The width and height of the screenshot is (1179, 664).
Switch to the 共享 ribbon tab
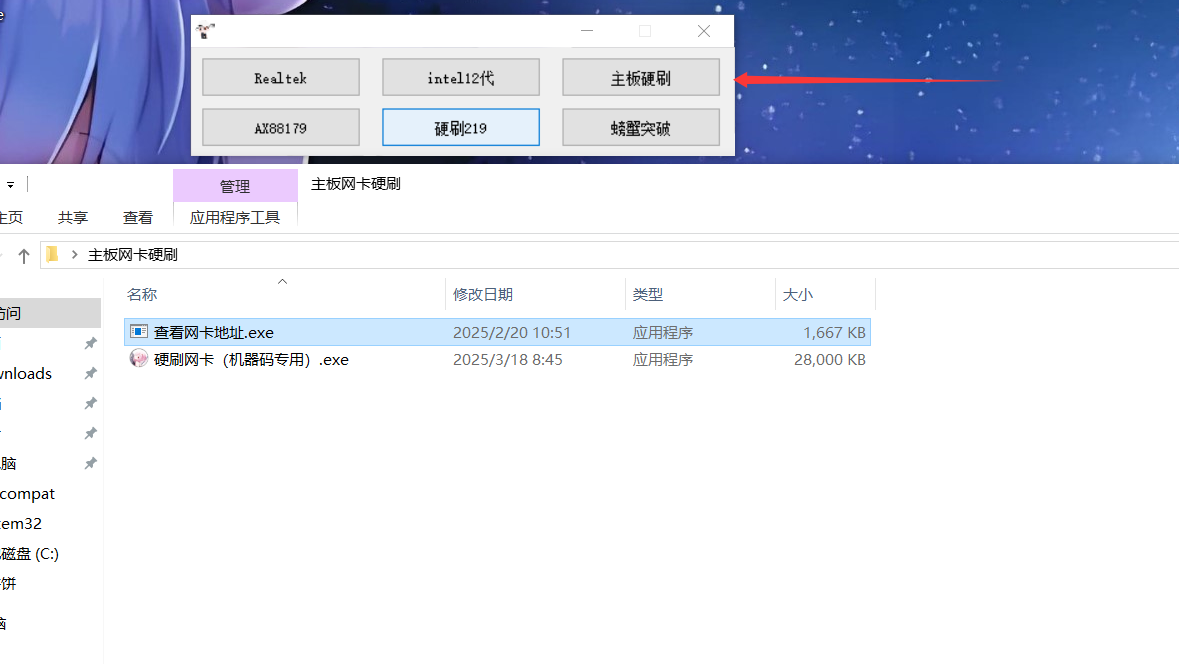point(71,216)
